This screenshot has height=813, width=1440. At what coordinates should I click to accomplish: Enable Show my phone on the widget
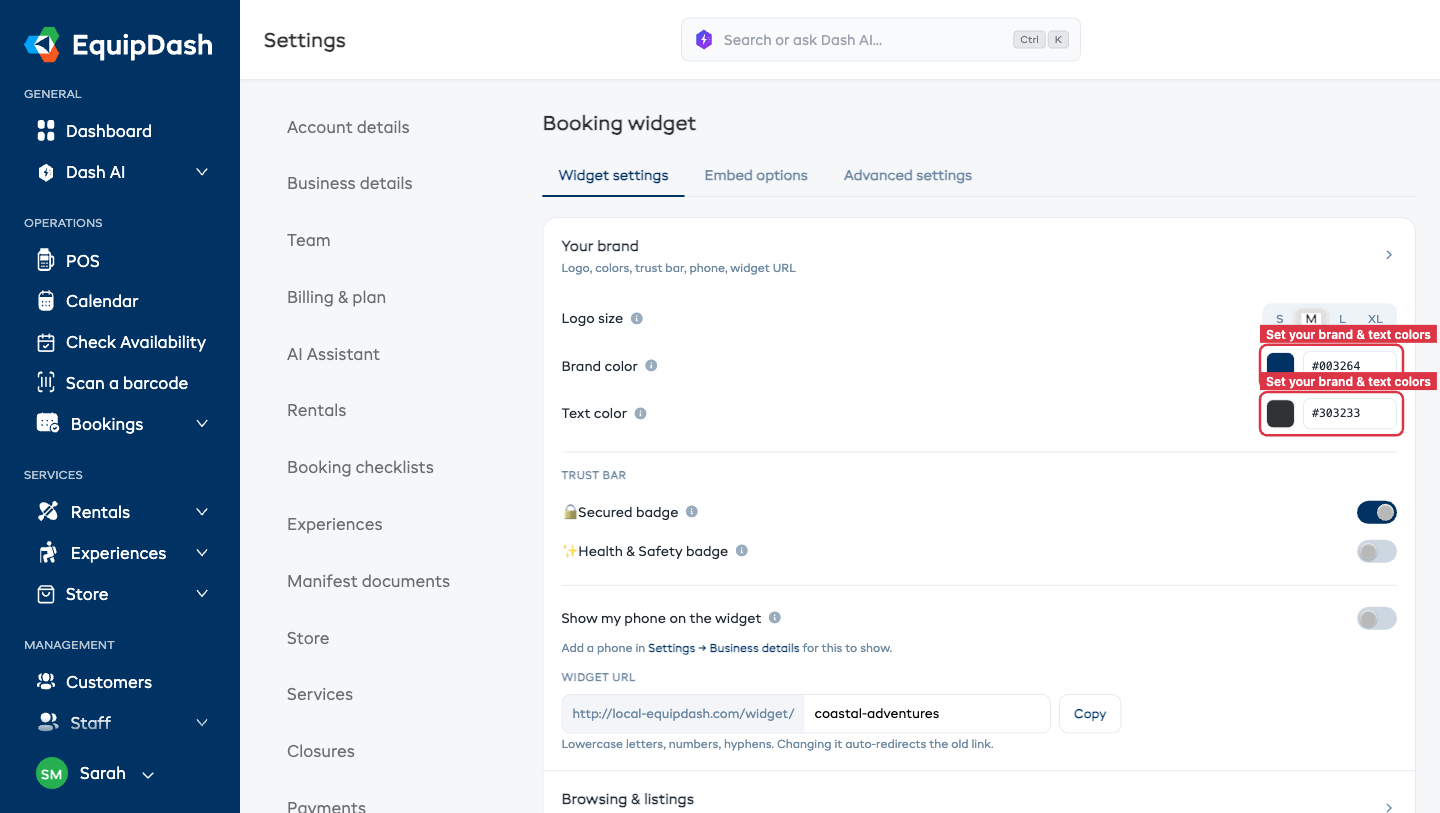click(x=1376, y=619)
